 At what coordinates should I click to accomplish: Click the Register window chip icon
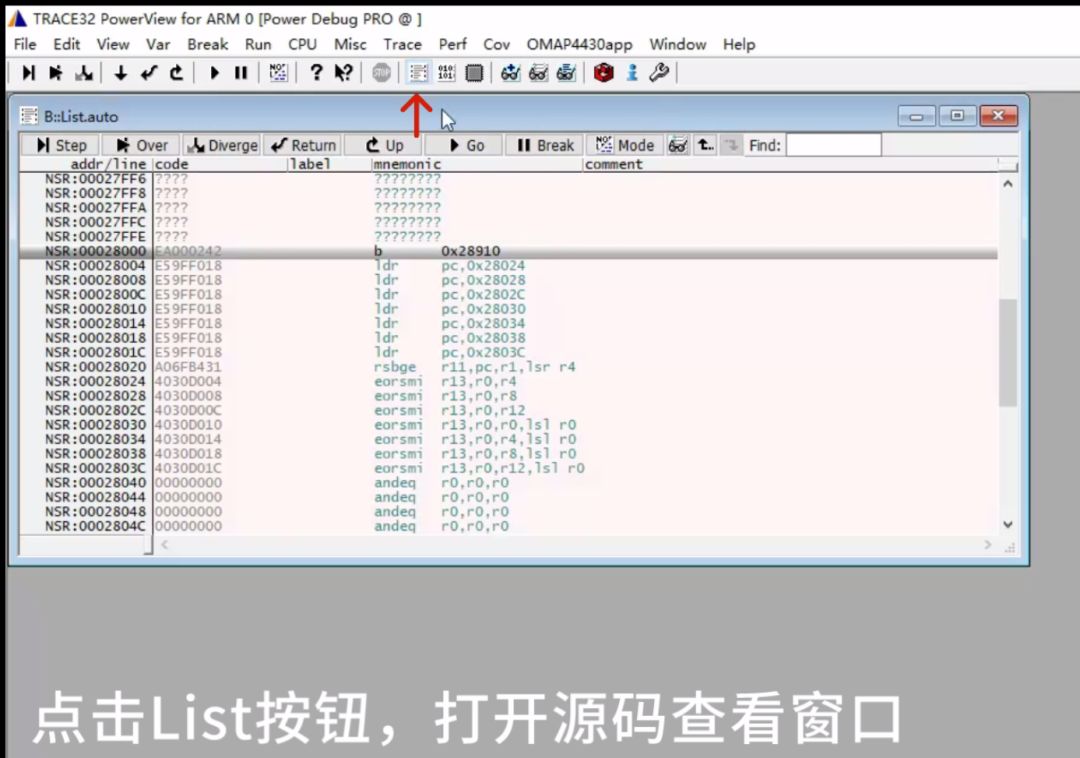click(x=472, y=72)
